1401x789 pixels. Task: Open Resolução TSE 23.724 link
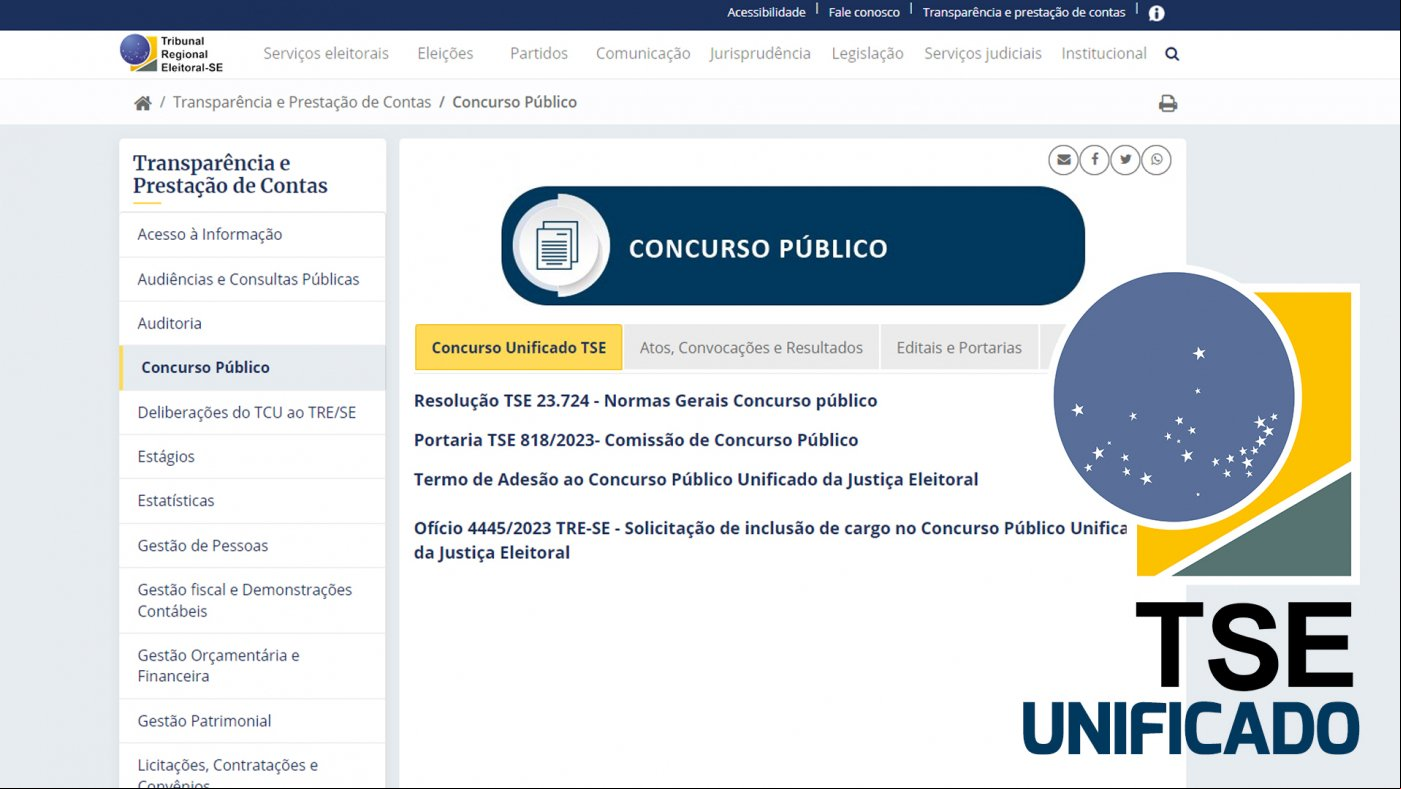pyautogui.click(x=645, y=401)
